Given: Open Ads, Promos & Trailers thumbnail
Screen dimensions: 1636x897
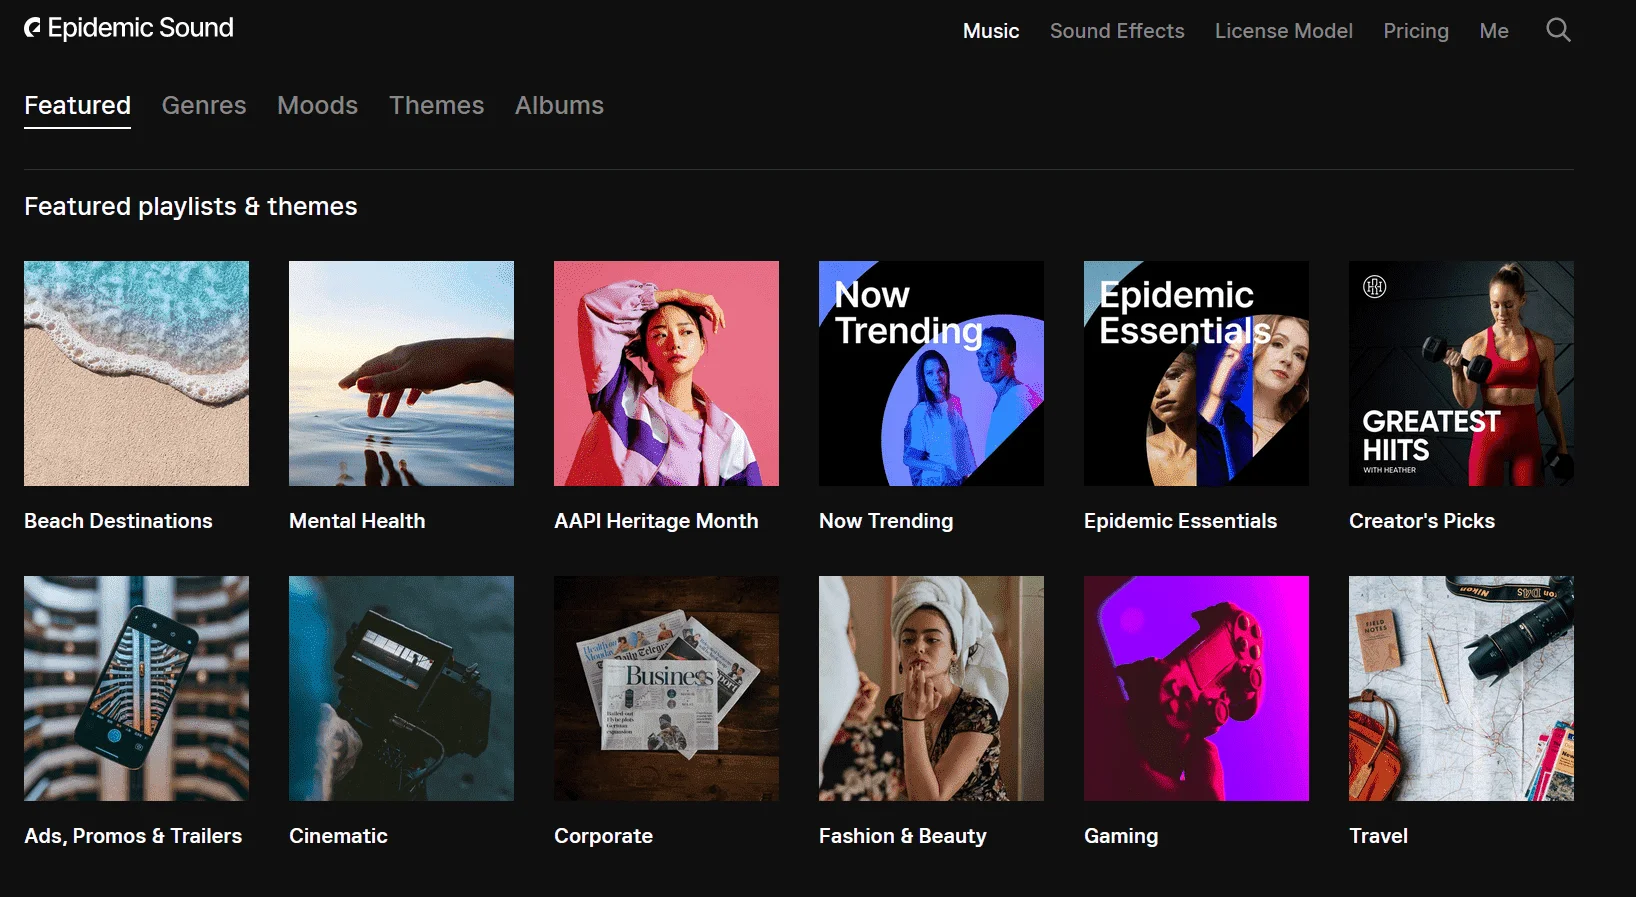Looking at the screenshot, I should (136, 688).
